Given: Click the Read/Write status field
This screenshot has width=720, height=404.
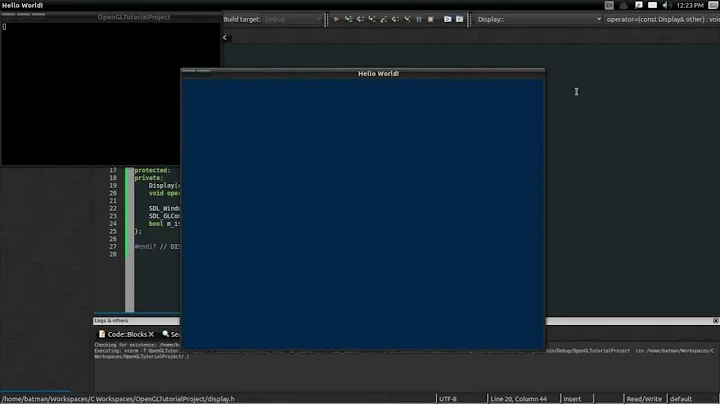Looking at the screenshot, I should tap(644, 399).
